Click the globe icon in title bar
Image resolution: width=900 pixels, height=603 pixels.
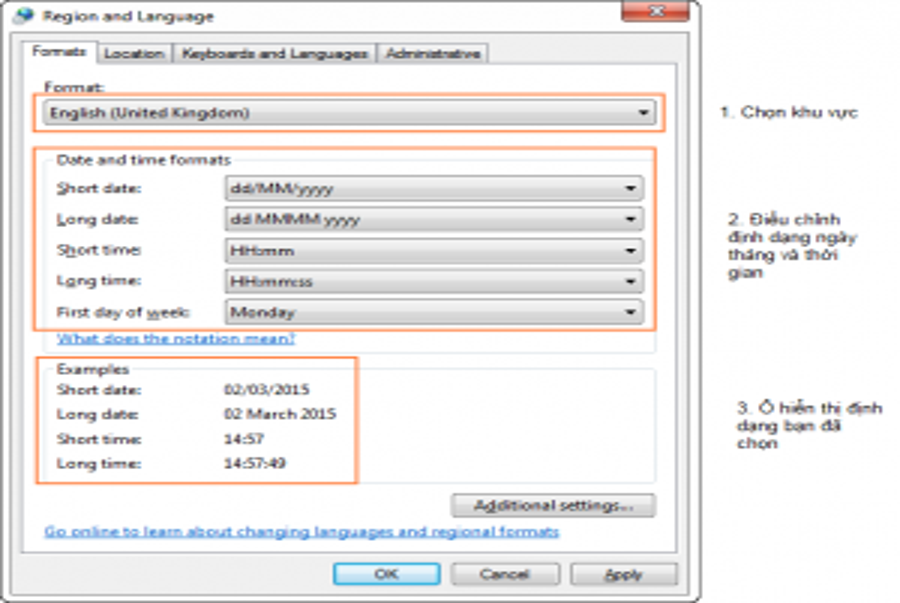coord(24,15)
